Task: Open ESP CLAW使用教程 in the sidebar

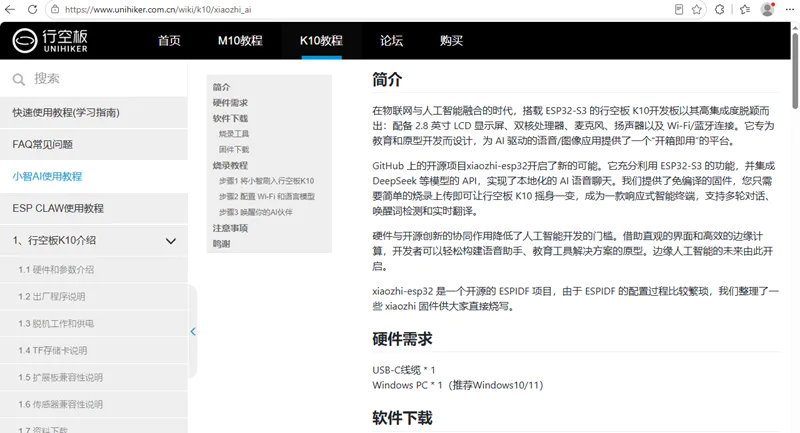Action: (x=94, y=208)
